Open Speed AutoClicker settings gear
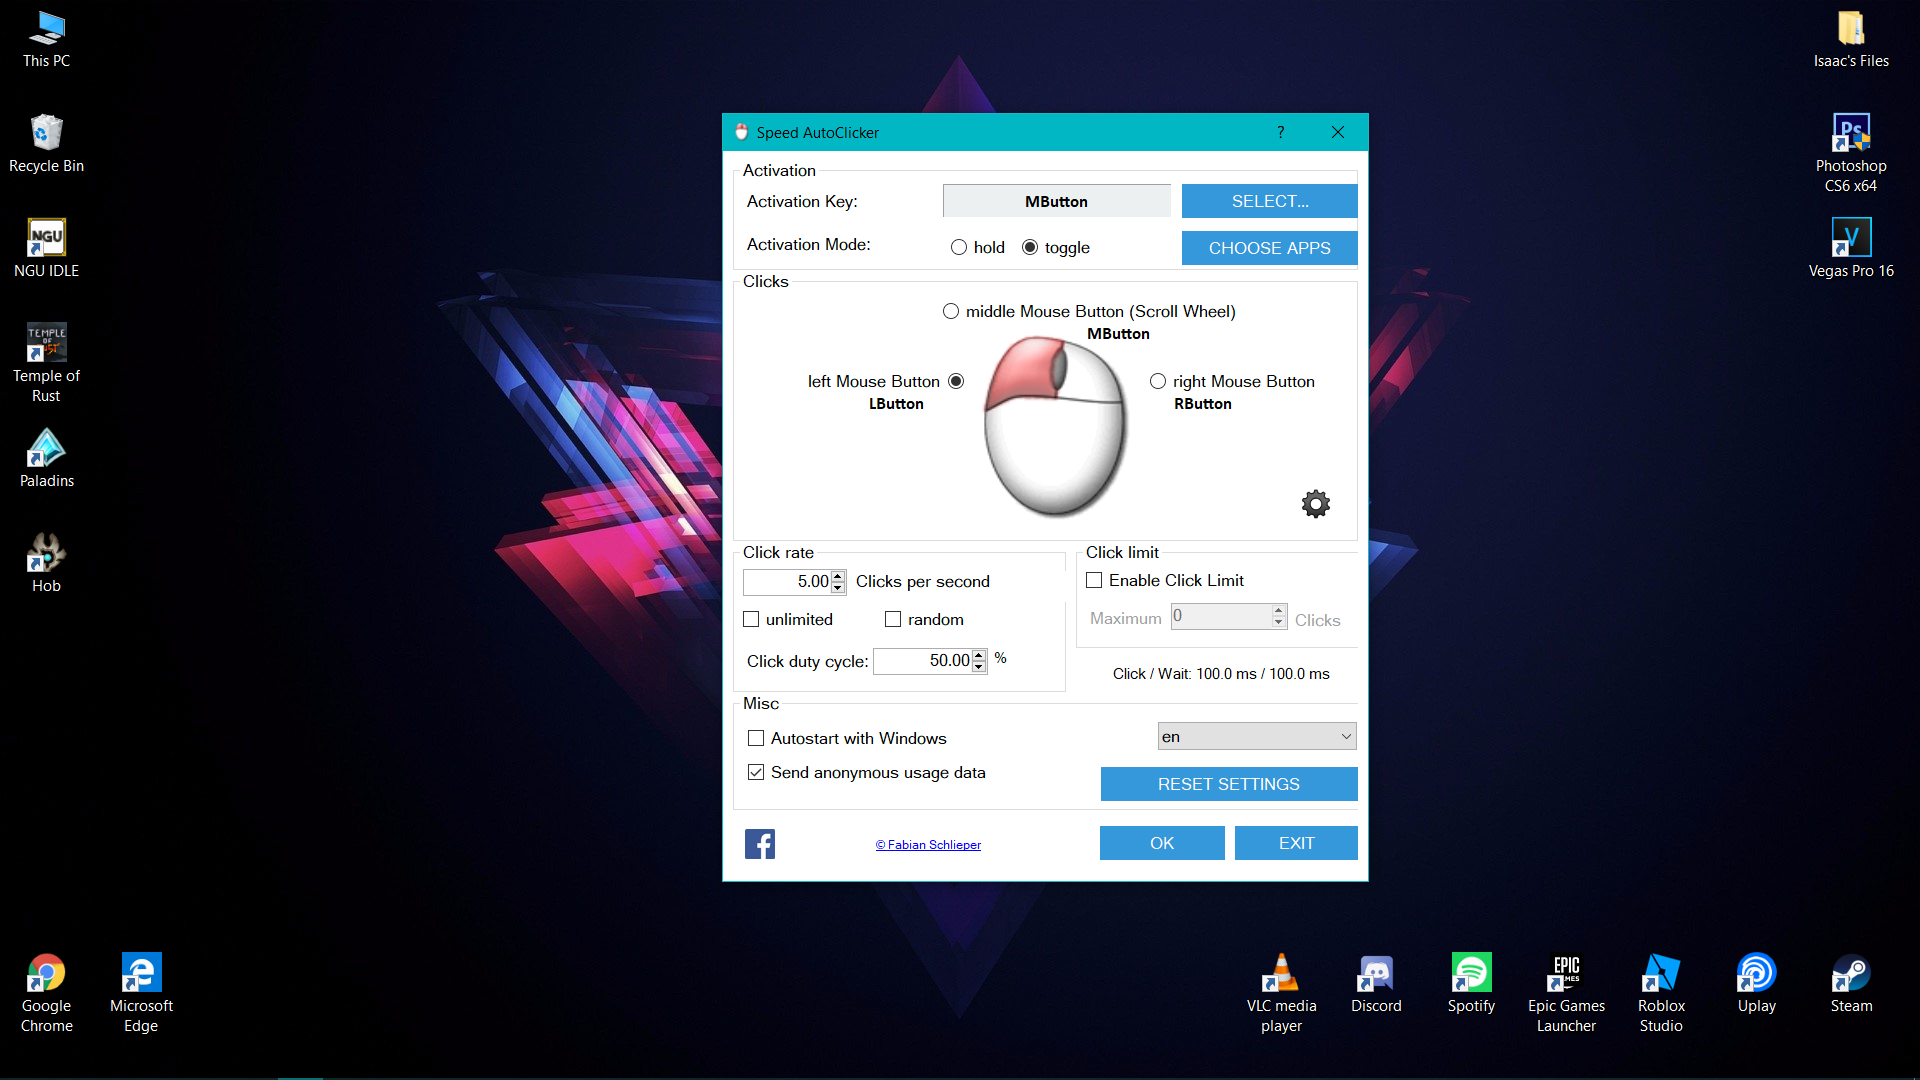The image size is (1920, 1080). [x=1316, y=504]
